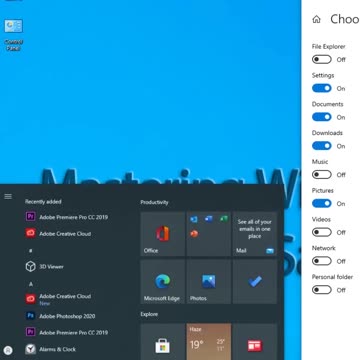Turn off the Documents toggle

[x=322, y=117]
